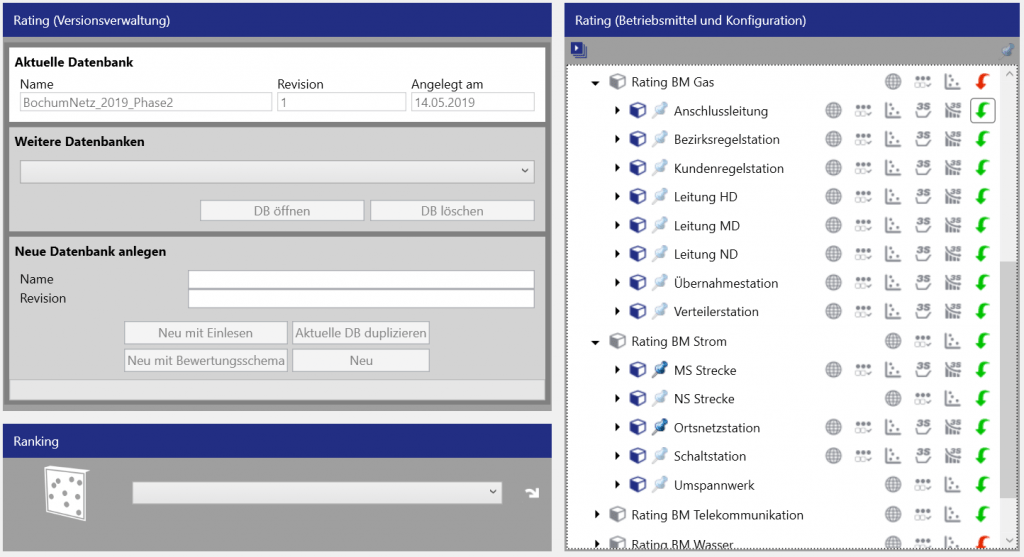This screenshot has width=1024, height=557.
Task: Unpin the MS Strecke item
Action: click(x=659, y=371)
